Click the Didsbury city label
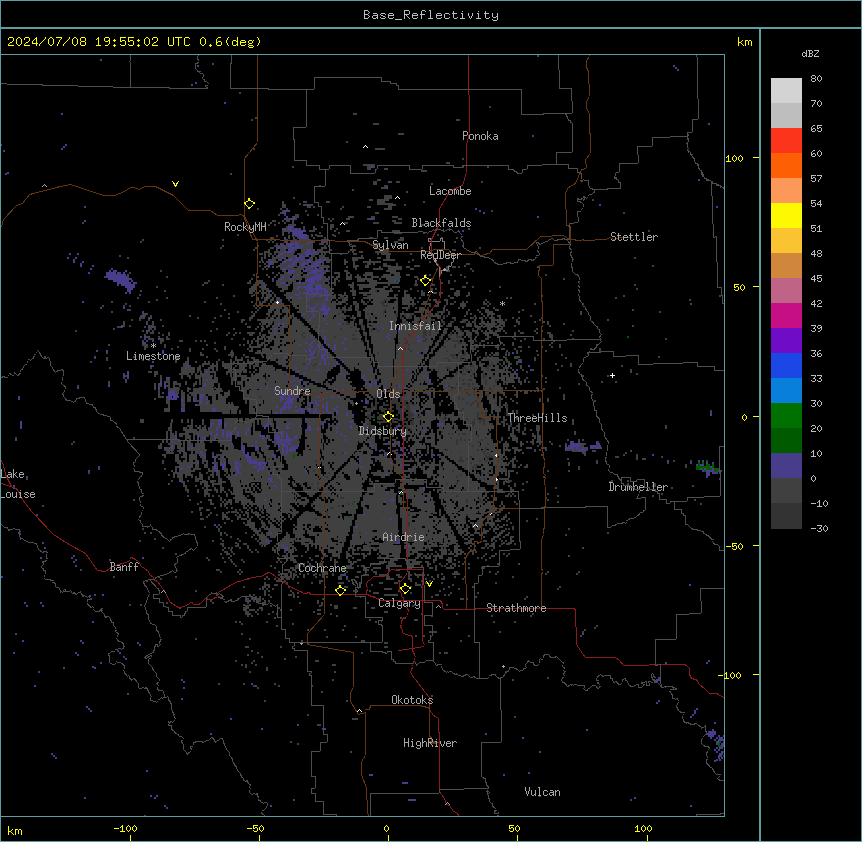The height and width of the screenshot is (842, 862). 383,431
